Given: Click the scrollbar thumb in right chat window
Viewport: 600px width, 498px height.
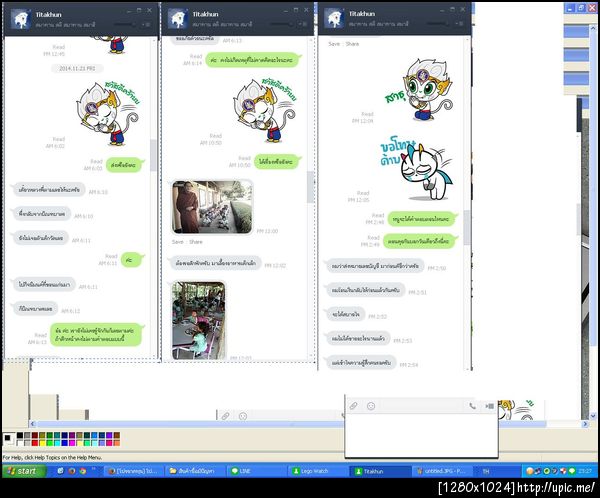Looking at the screenshot, I should click(467, 228).
